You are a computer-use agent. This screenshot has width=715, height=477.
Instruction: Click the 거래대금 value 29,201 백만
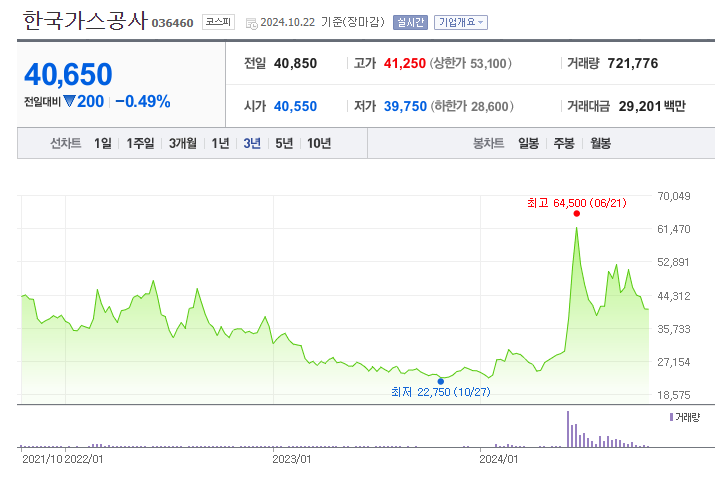click(x=652, y=106)
